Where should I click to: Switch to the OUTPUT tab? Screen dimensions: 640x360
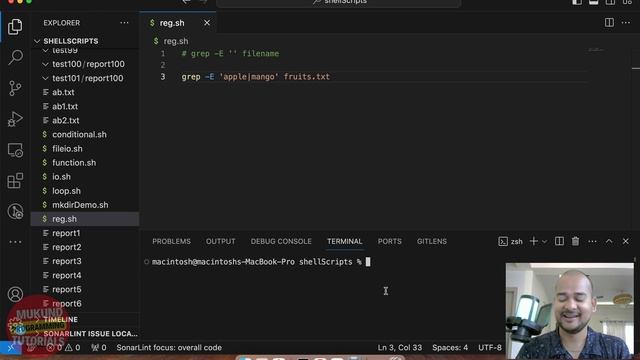[220, 241]
